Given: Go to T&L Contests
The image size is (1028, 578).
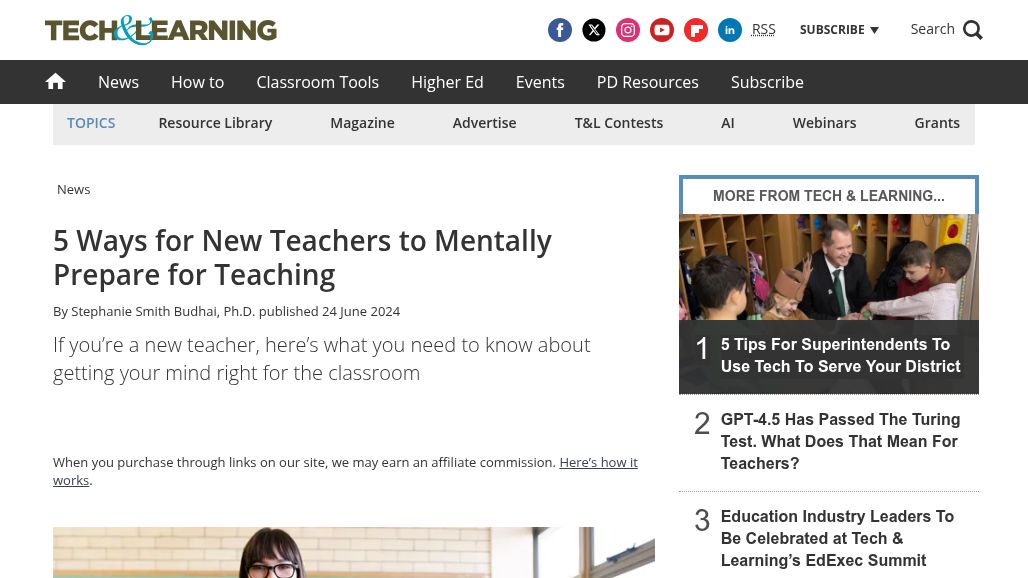Looking at the screenshot, I should click(x=619, y=123).
